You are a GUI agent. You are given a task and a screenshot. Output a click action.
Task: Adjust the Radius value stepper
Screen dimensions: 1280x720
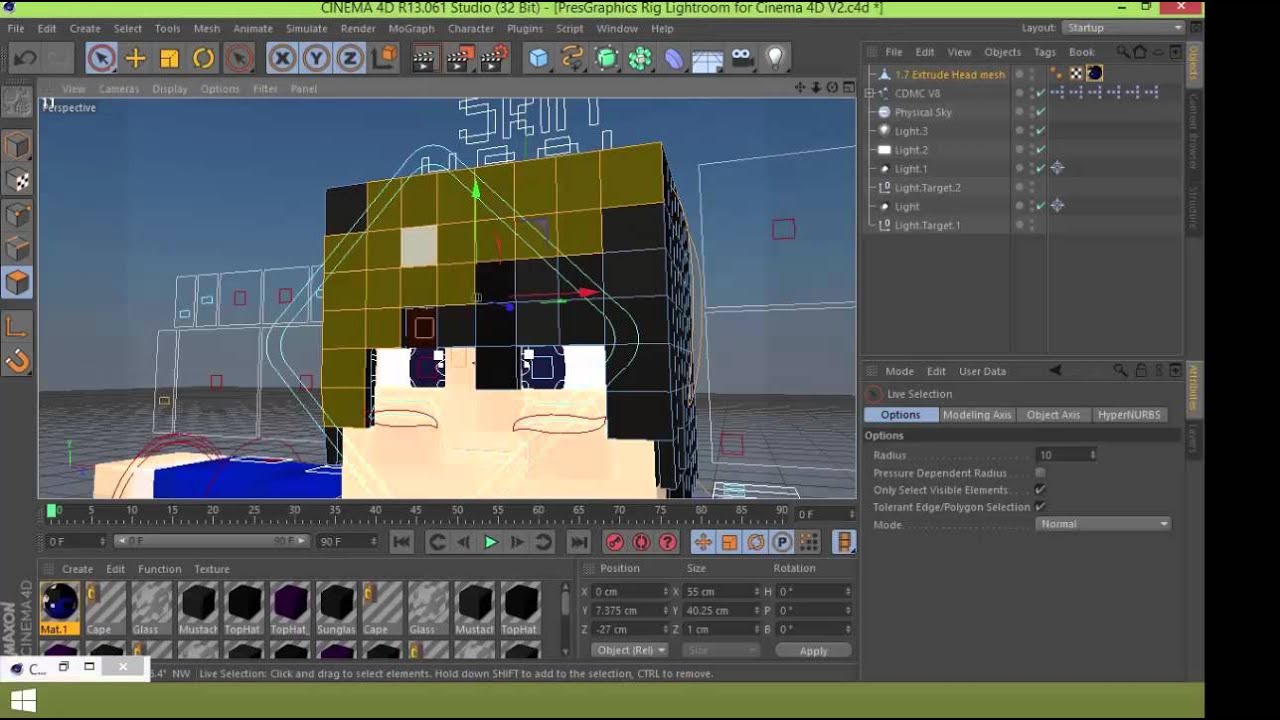tap(1092, 455)
